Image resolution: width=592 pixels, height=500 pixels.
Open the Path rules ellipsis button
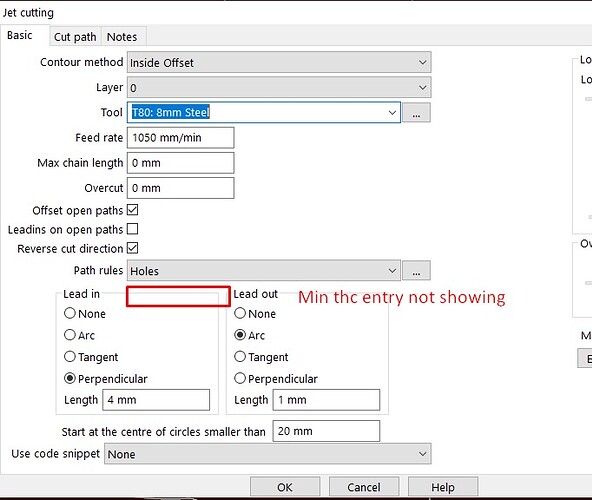(416, 270)
